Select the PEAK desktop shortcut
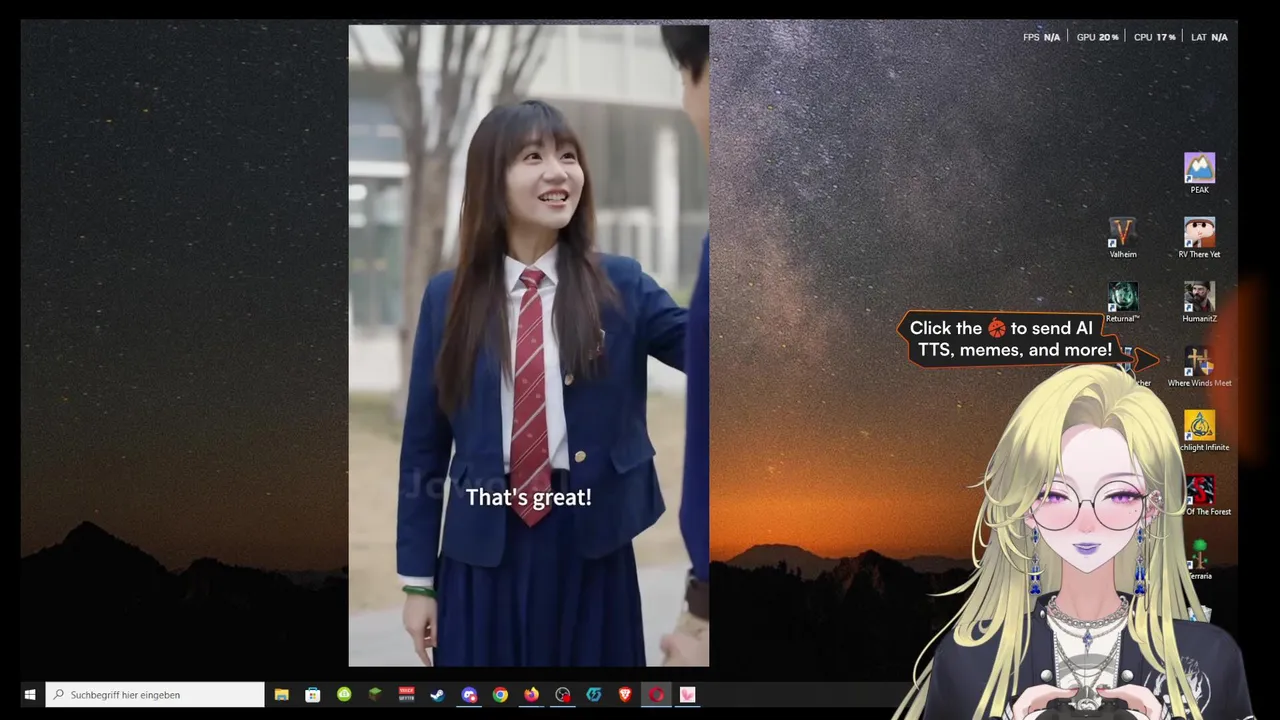 tap(1199, 173)
